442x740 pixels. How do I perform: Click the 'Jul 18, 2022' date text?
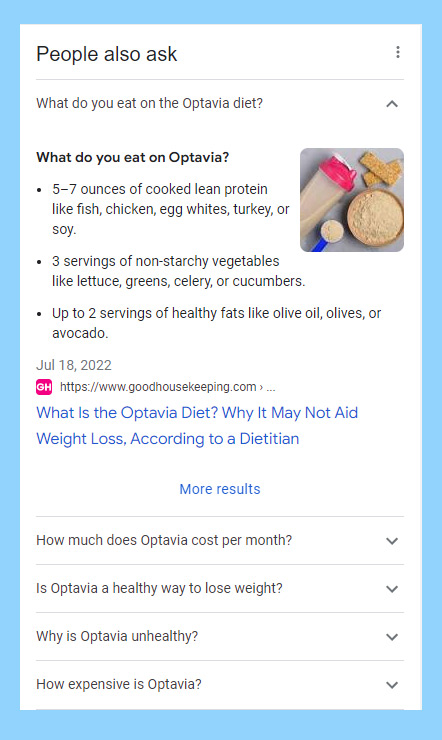(74, 365)
